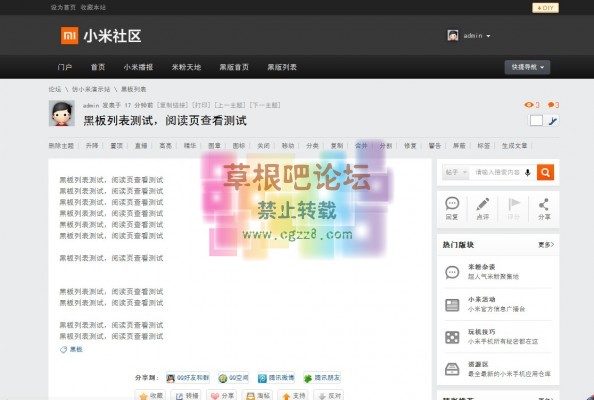Click the eye views counter icon

[529, 105]
